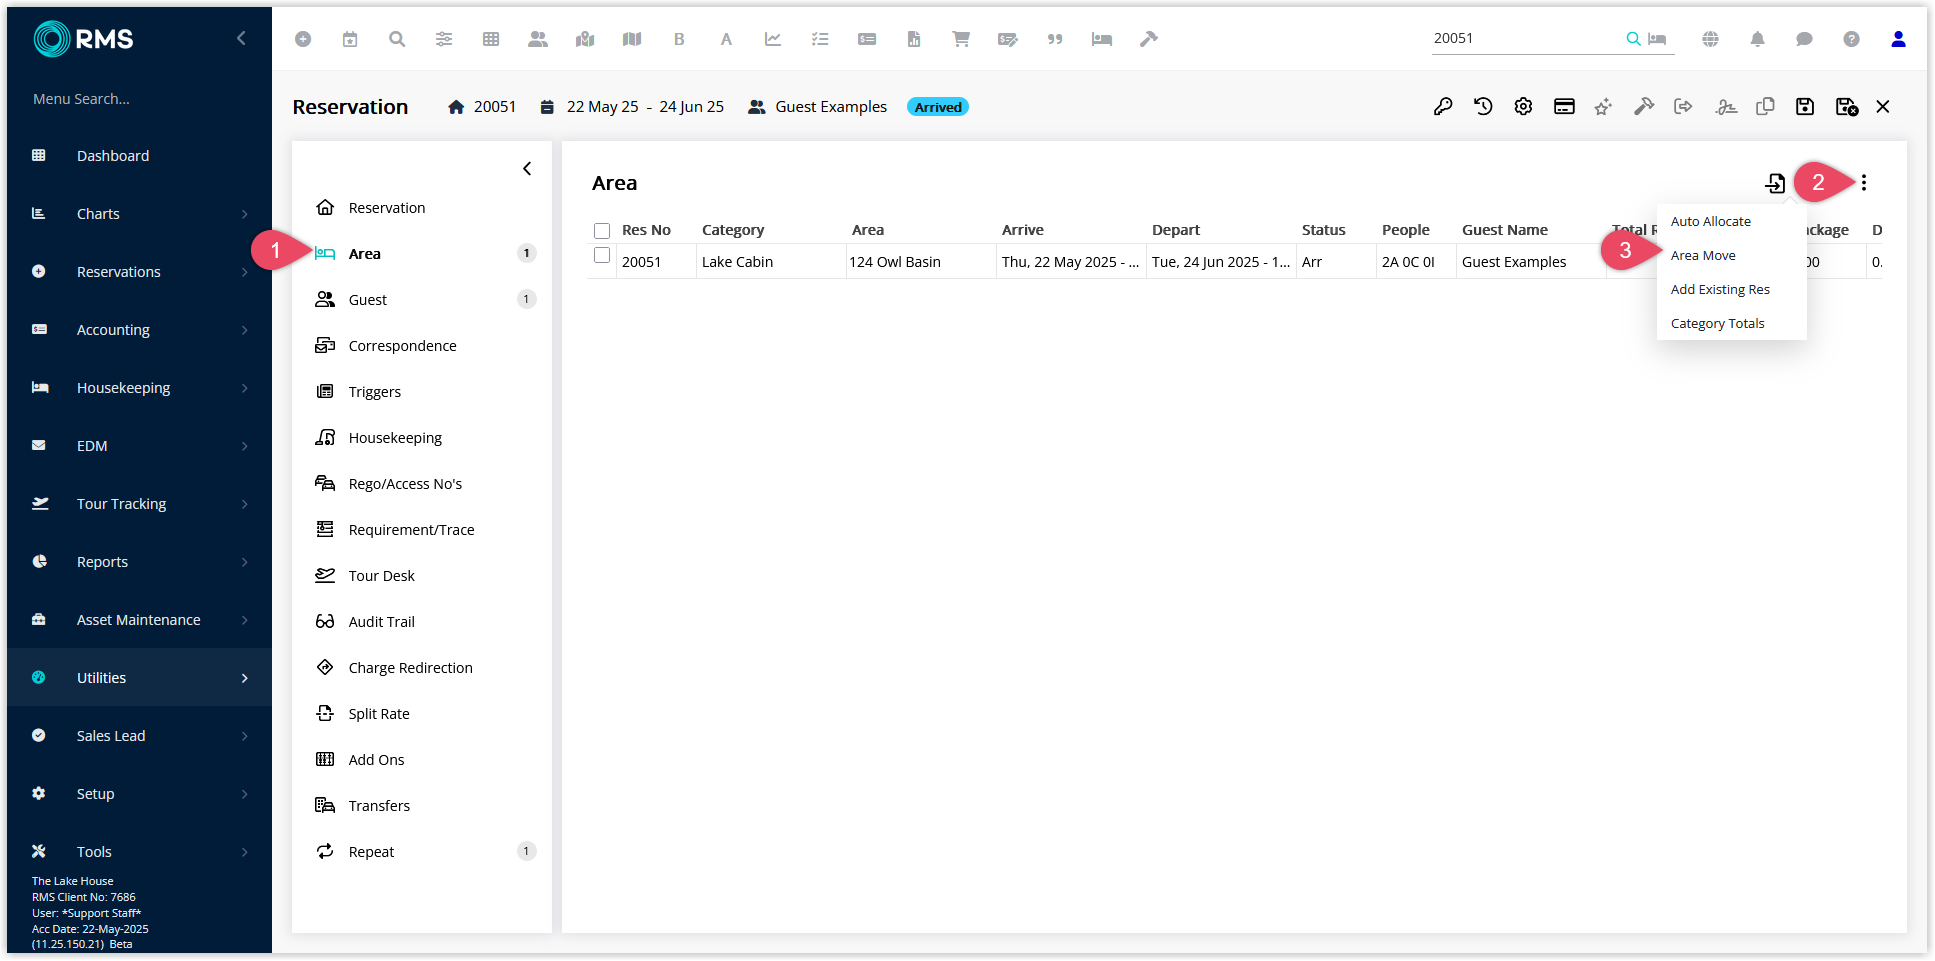The height and width of the screenshot is (961, 1935).
Task: Click the Lake Cabin category cell
Action: pyautogui.click(x=771, y=262)
